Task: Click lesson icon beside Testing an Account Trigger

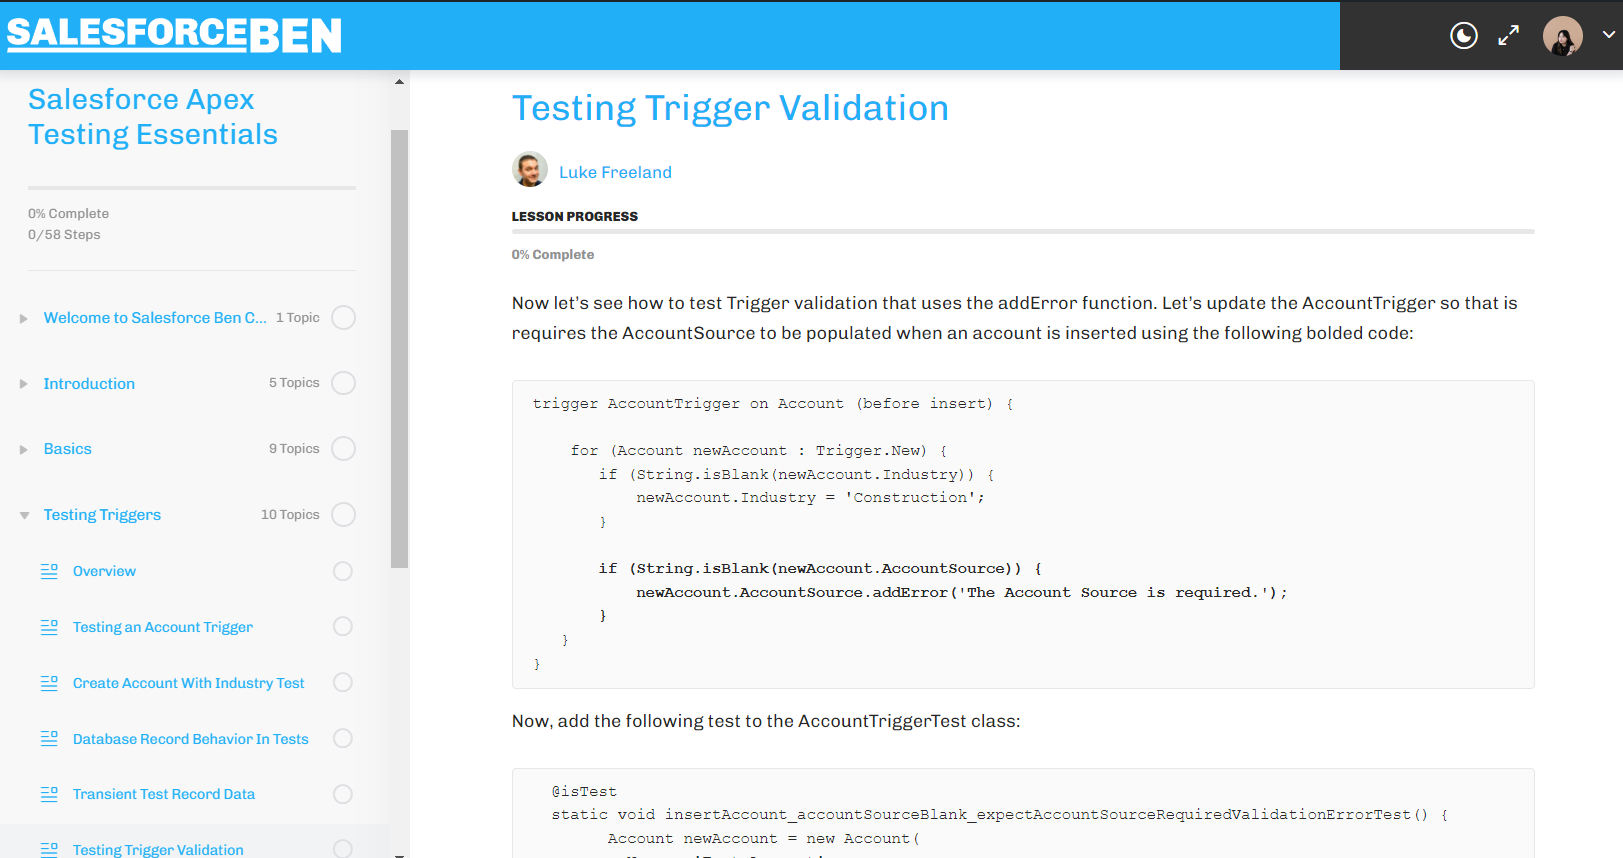Action: tap(49, 627)
